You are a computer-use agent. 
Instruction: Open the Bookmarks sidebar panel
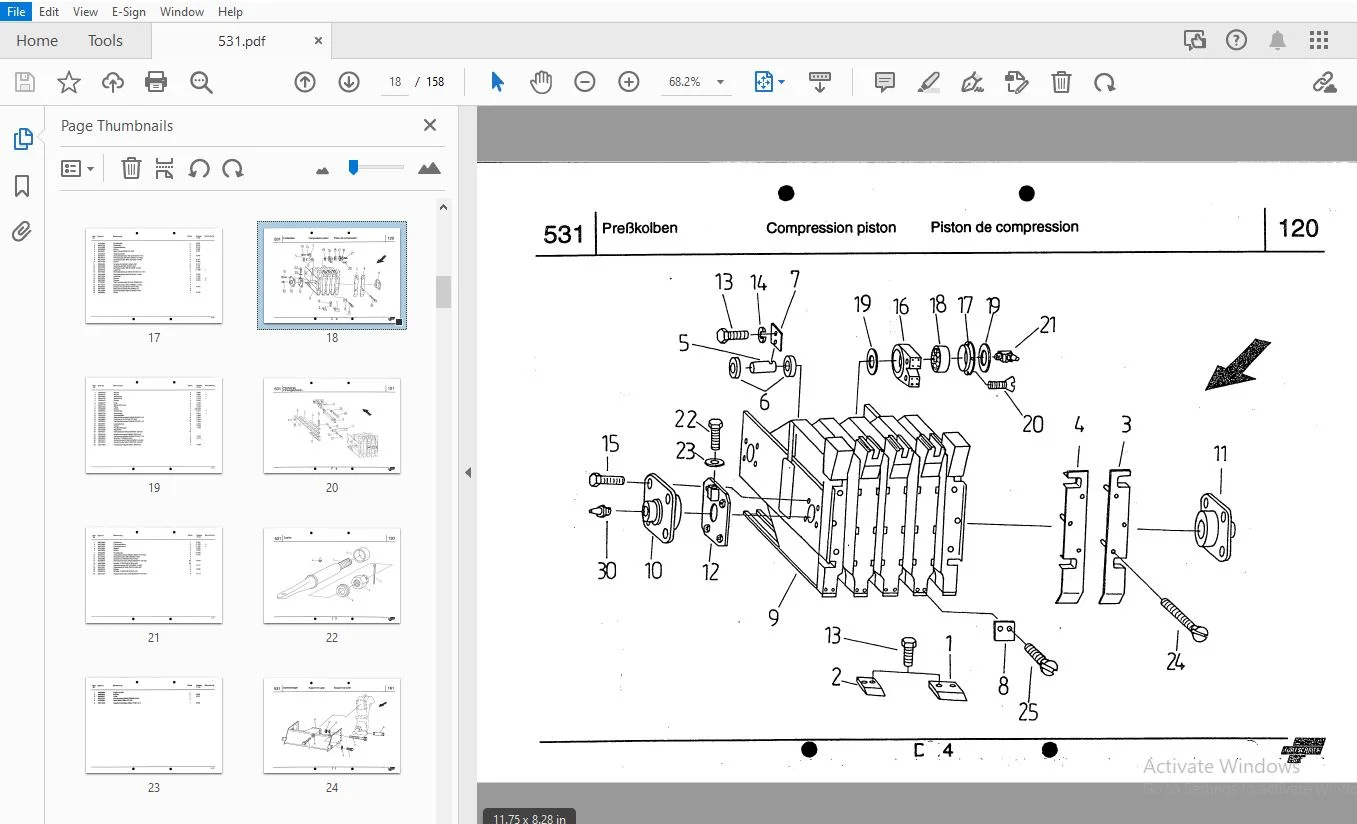click(22, 186)
